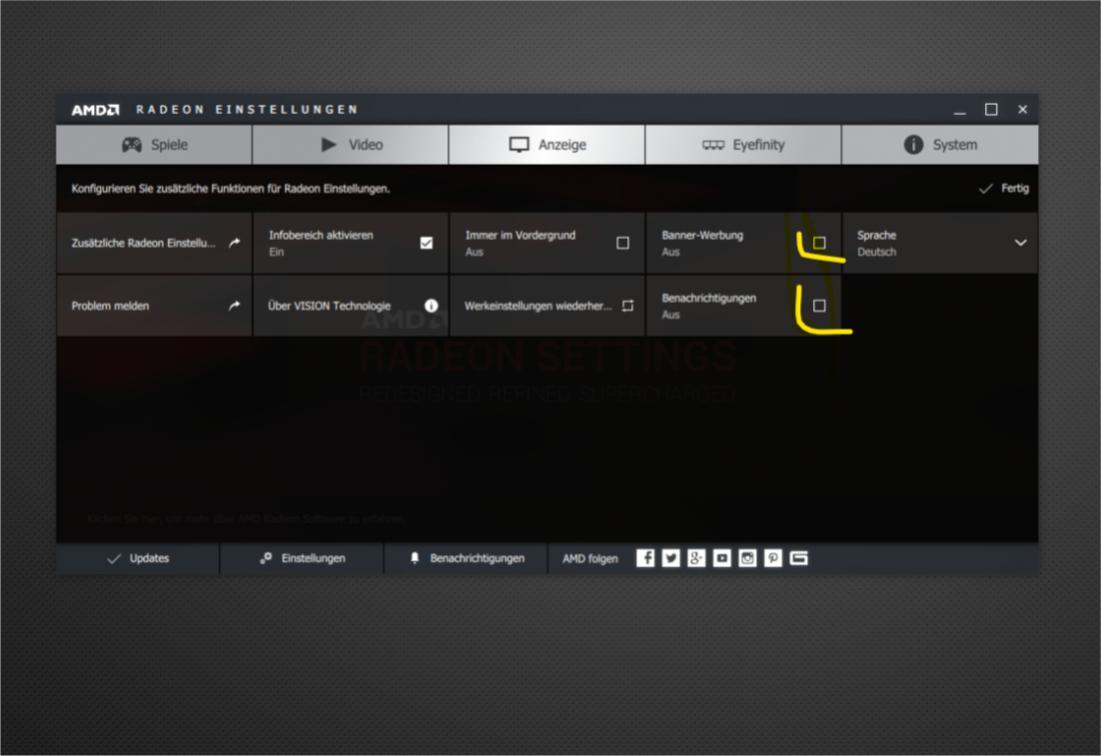Open AMD Facebook page icon

point(645,558)
